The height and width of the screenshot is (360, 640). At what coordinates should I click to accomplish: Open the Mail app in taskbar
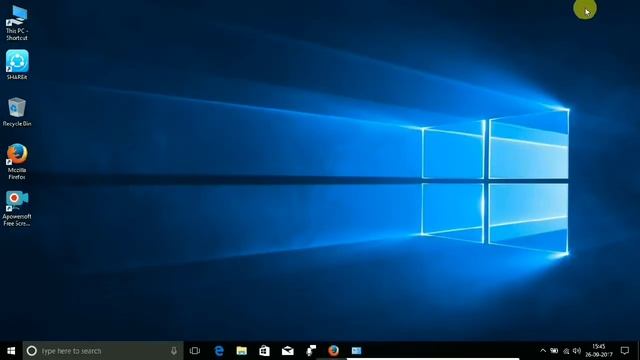click(x=288, y=351)
